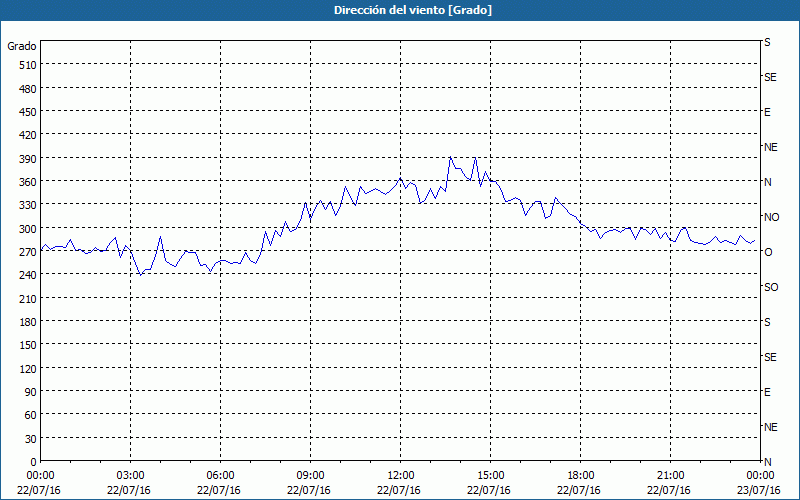Image resolution: width=800 pixels, height=500 pixels.
Task: Click the 00:00 label above 23/07/16
Action: [x=760, y=476]
